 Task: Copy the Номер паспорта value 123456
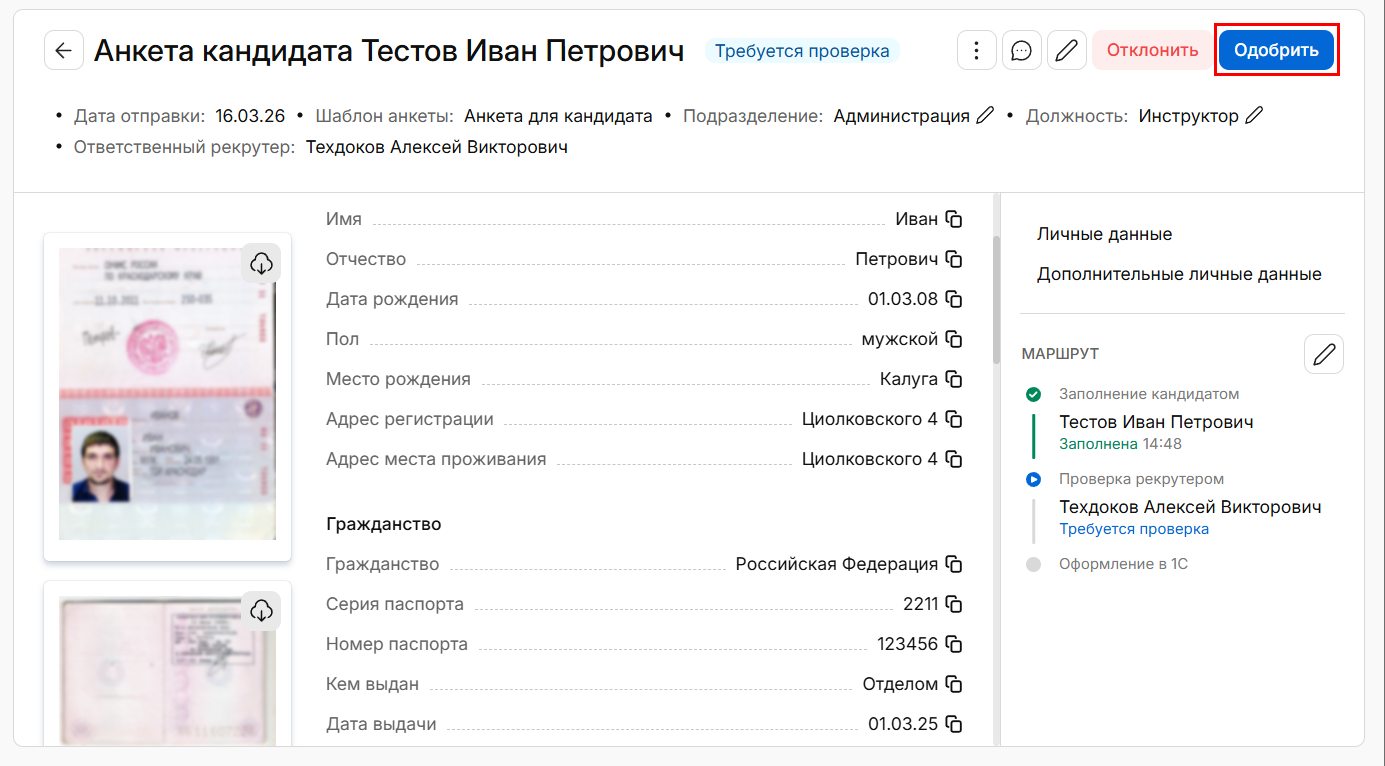pyautogui.click(x=954, y=644)
